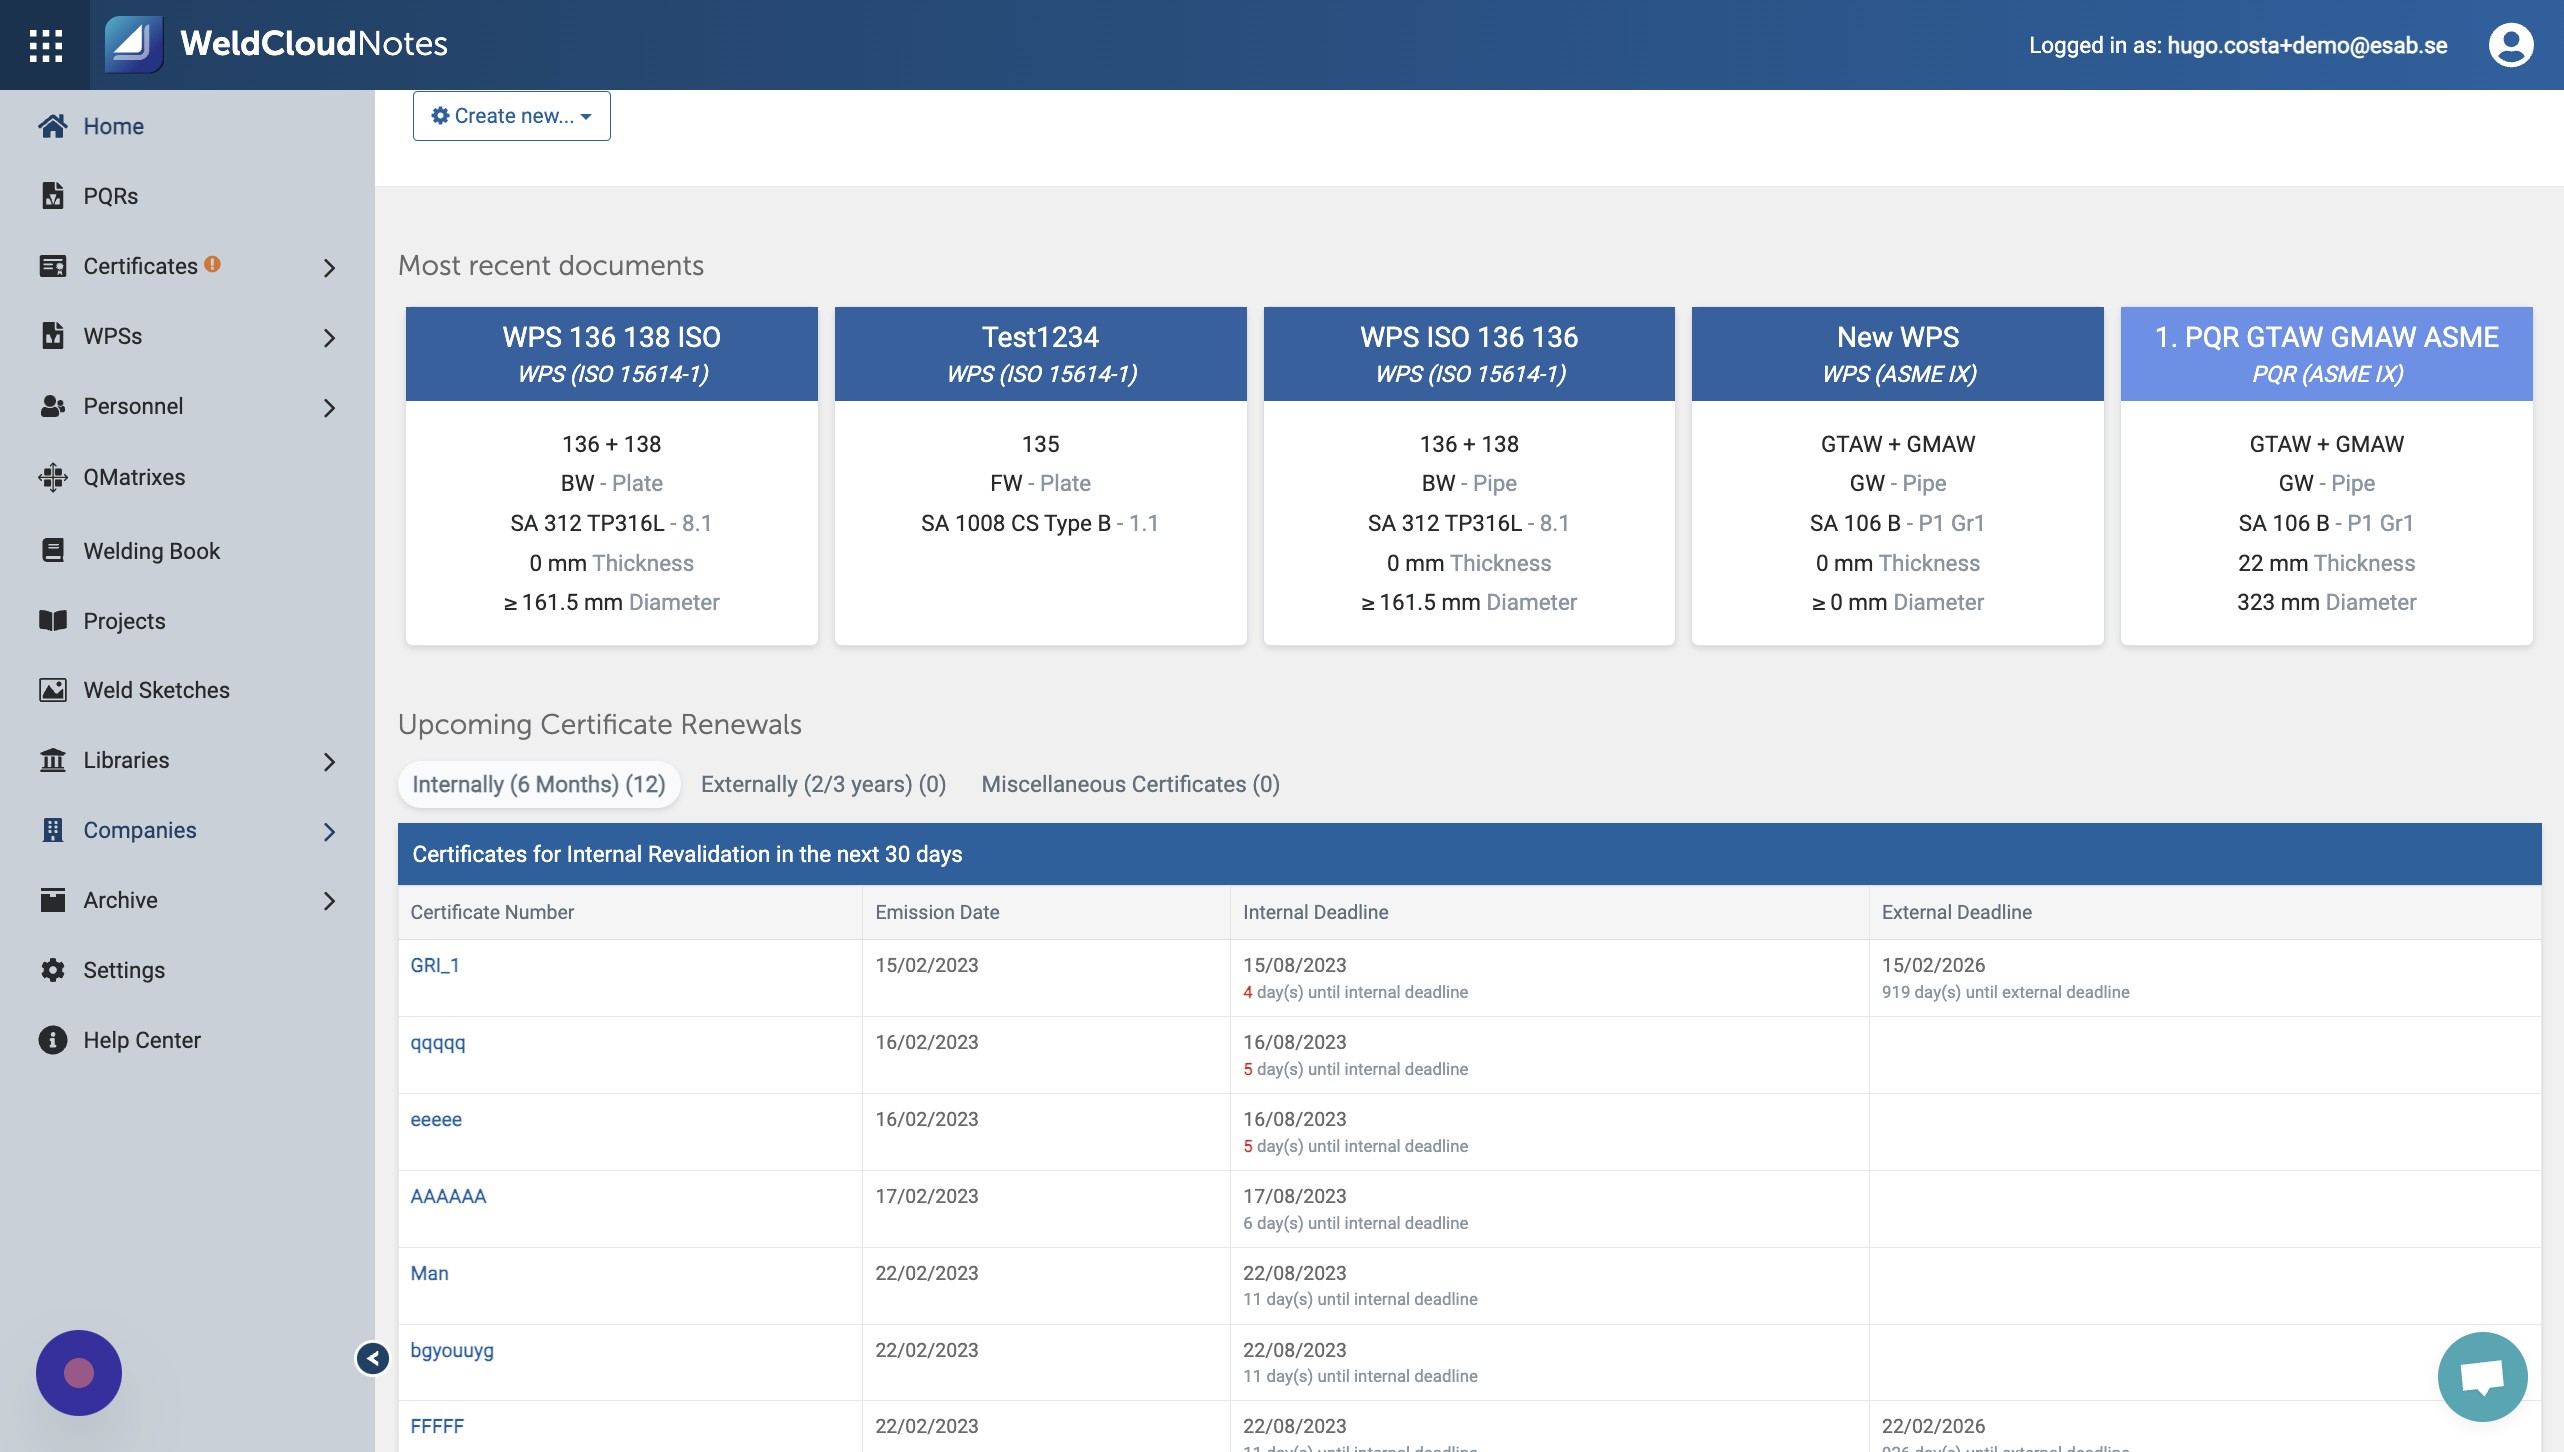Expand the Companies submenu chevron

(x=329, y=831)
